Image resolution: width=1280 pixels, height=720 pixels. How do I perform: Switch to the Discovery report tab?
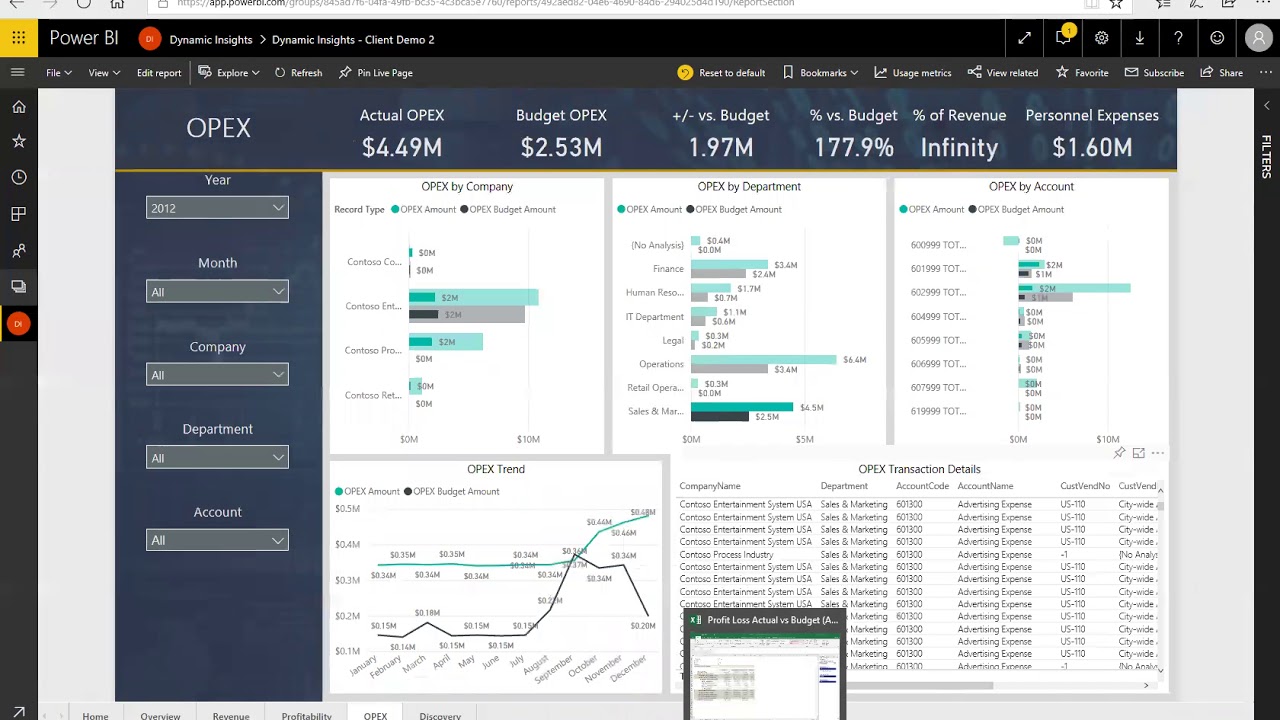pyautogui.click(x=440, y=715)
